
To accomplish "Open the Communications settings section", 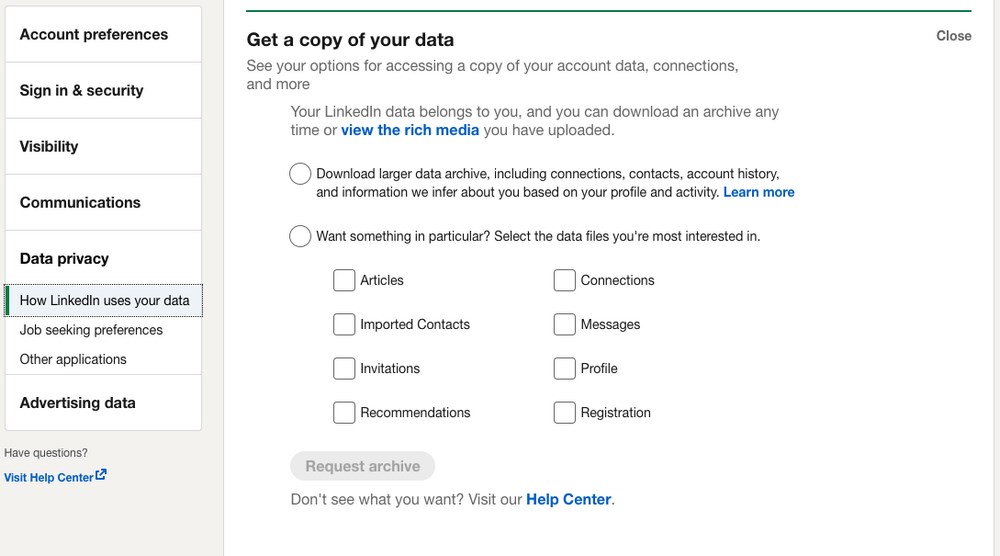I will point(103,203).
